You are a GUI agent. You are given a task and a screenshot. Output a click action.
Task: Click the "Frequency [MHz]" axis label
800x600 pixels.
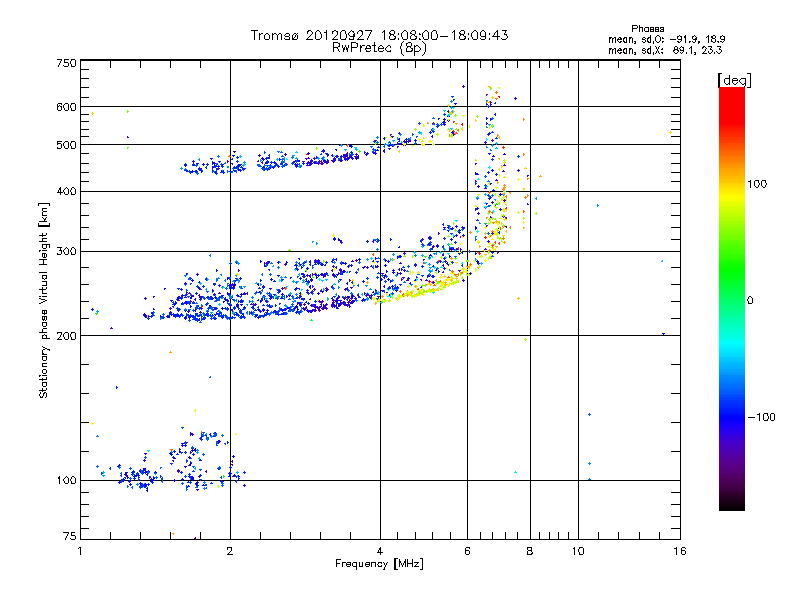[379, 564]
